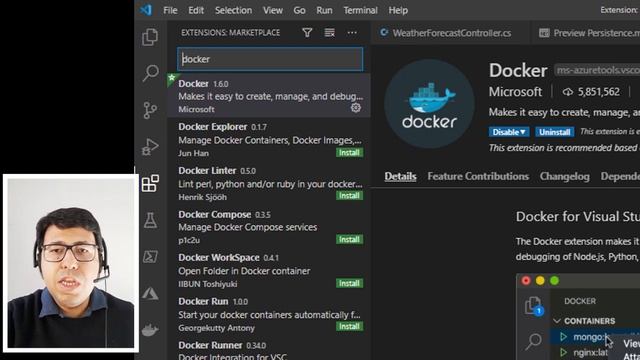The image size is (640, 360).
Task: Install the Docker Run extension
Action: (x=349, y=326)
